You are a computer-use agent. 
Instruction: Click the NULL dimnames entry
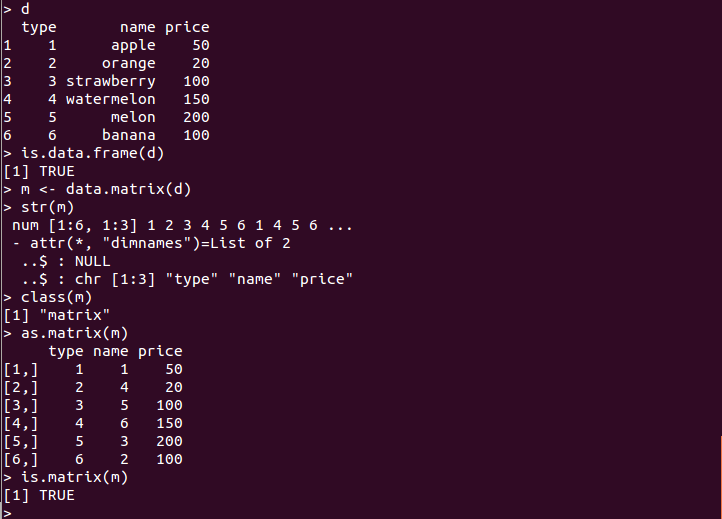93,261
